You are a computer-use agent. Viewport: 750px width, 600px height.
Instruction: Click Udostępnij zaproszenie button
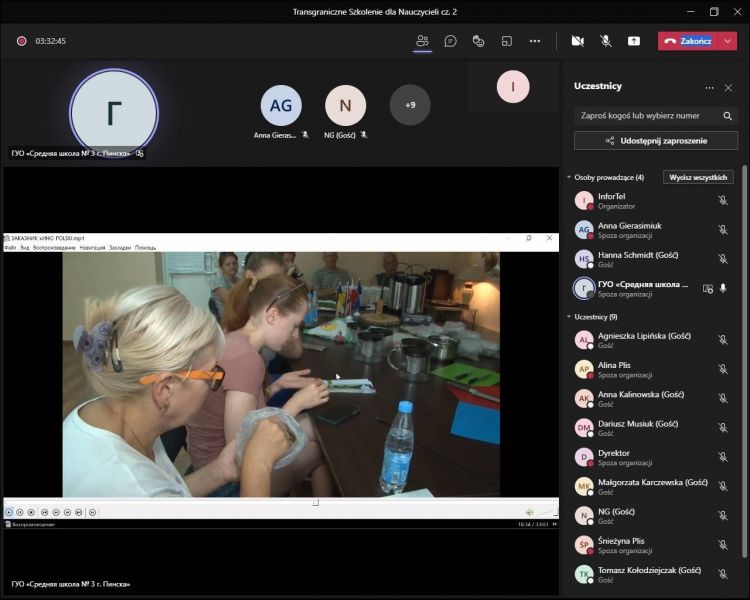(x=656, y=141)
